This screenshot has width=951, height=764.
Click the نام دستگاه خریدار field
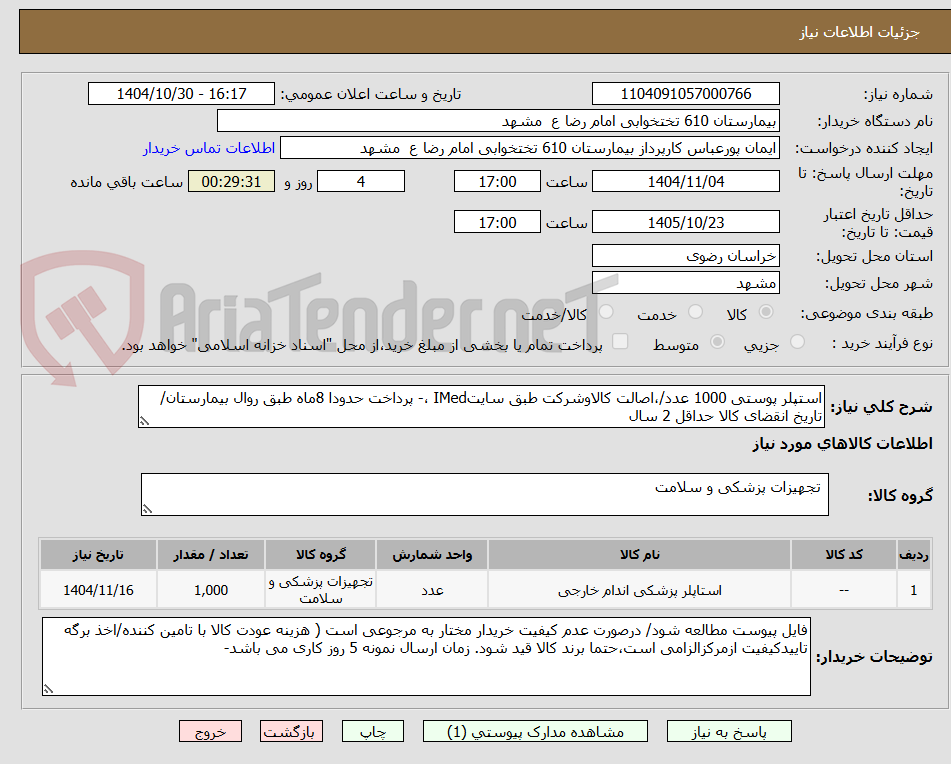click(498, 121)
